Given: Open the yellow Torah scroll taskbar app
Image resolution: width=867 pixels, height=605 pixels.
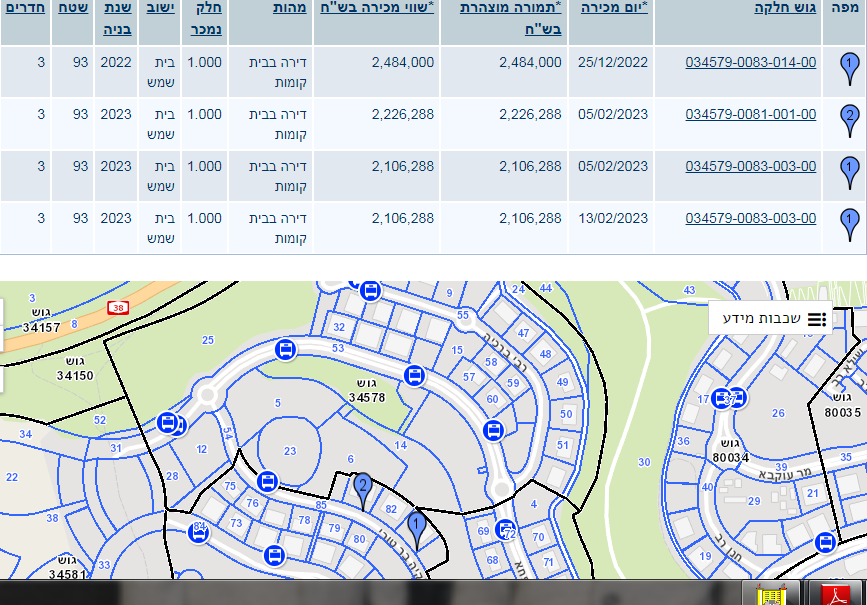Looking at the screenshot, I should 771,595.
